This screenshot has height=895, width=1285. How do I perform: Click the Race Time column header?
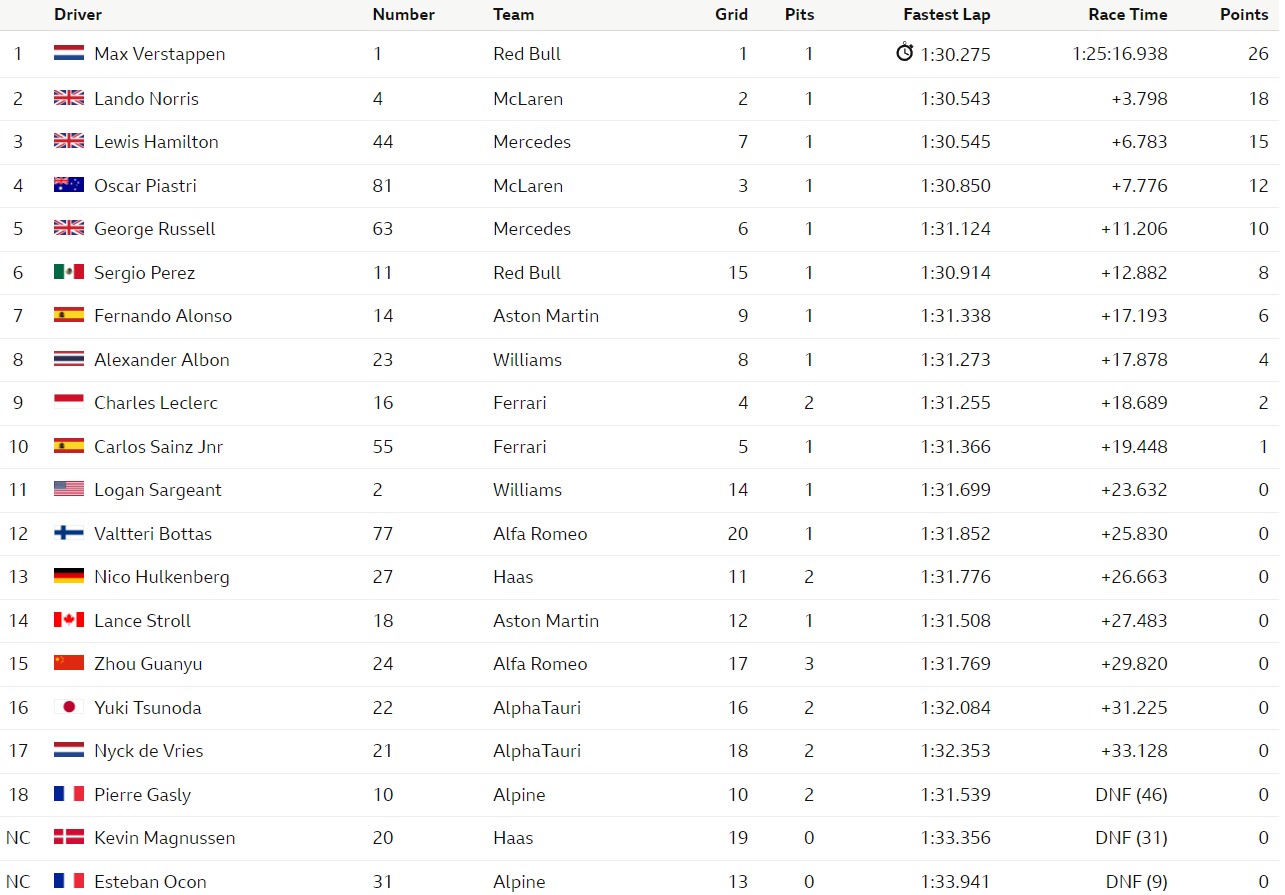click(x=1128, y=14)
